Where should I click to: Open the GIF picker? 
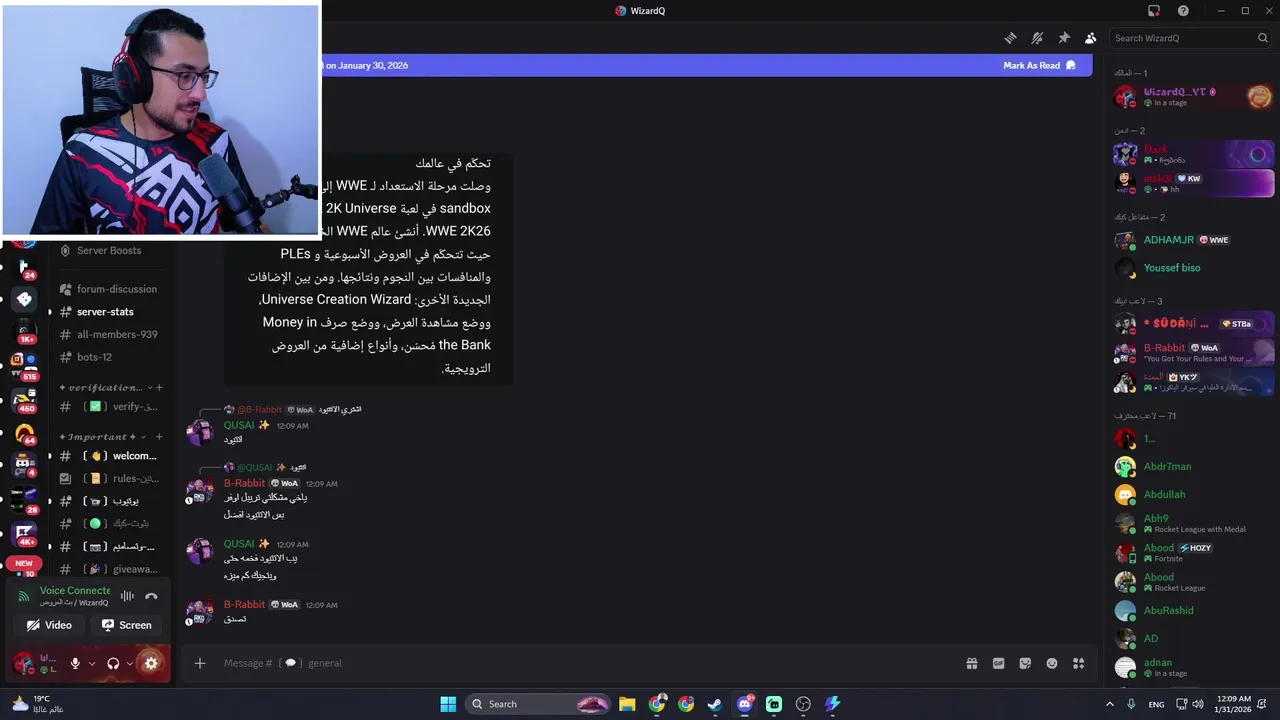998,663
